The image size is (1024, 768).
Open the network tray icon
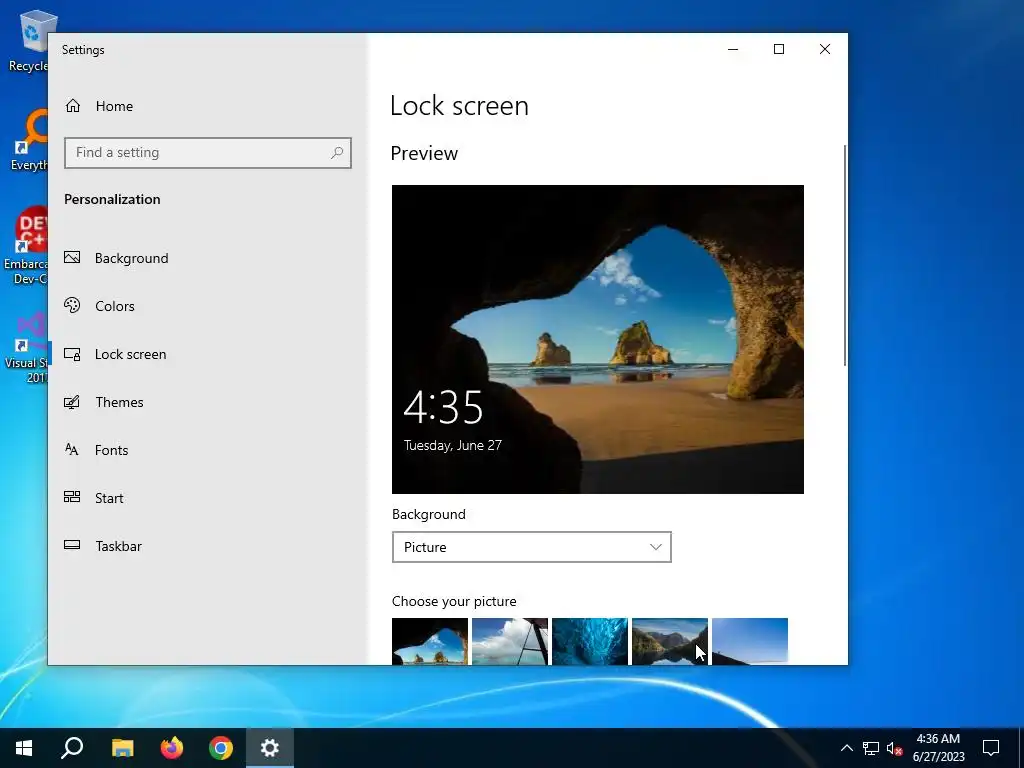coord(871,748)
